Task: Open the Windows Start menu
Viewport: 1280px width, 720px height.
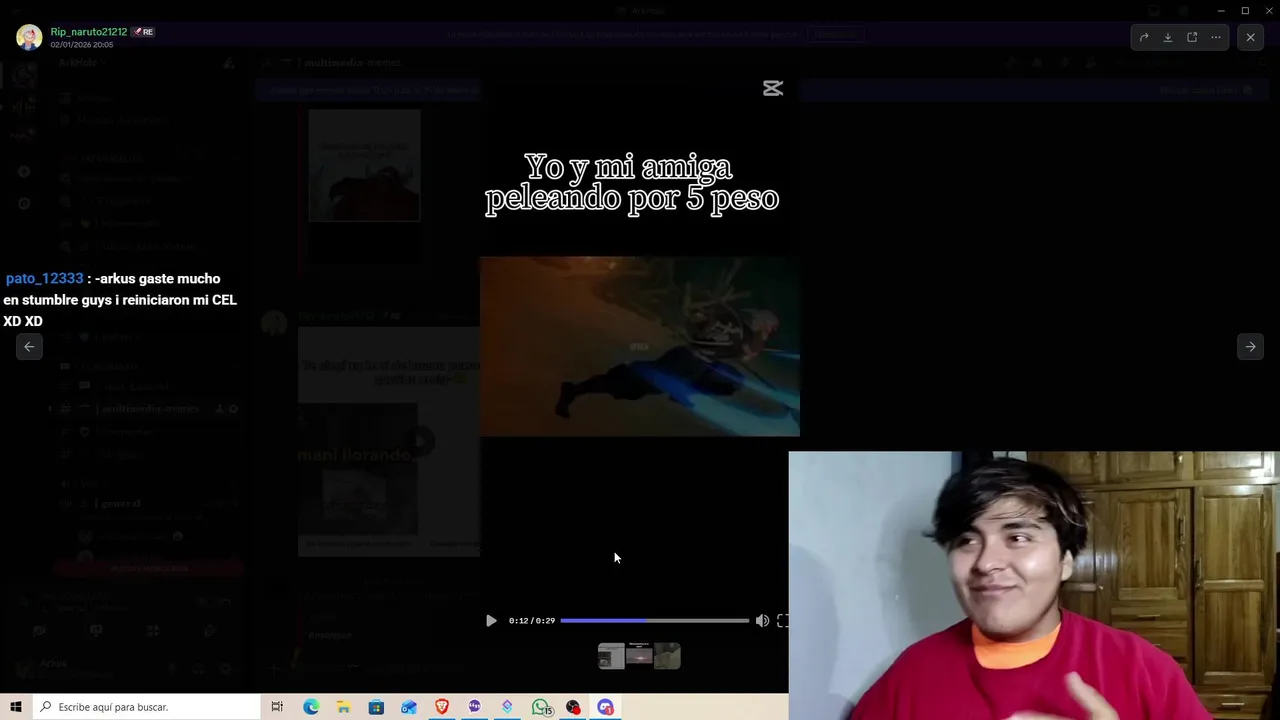Action: coord(16,707)
